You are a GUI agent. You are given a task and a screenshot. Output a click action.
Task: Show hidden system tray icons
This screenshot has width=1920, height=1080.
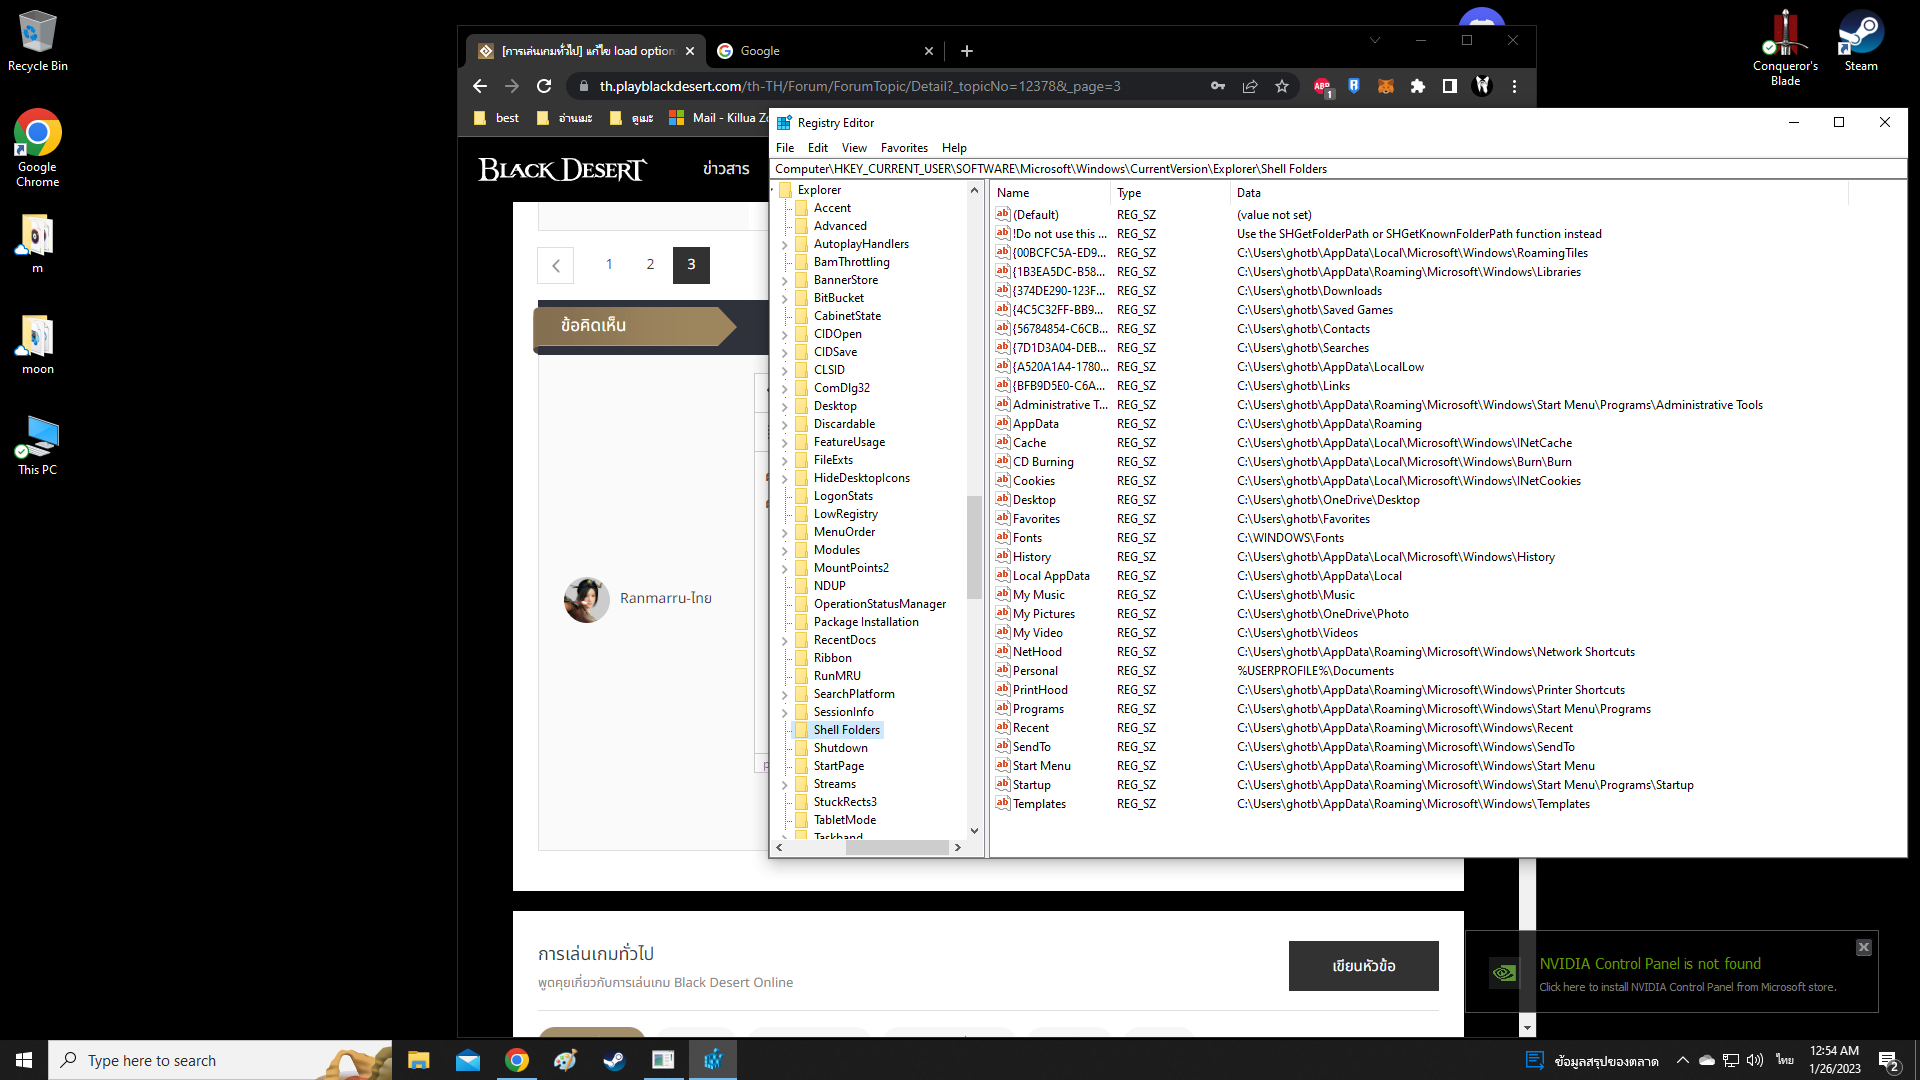click(1682, 1060)
